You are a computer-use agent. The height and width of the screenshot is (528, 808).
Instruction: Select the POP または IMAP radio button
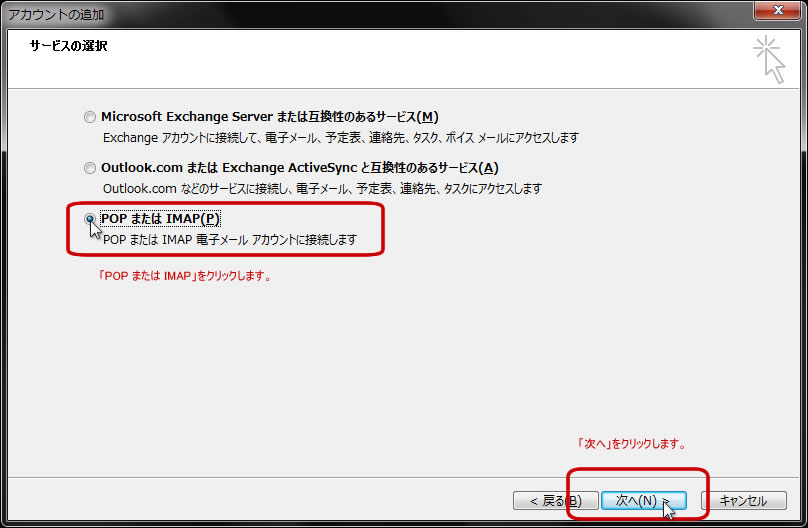click(91, 218)
